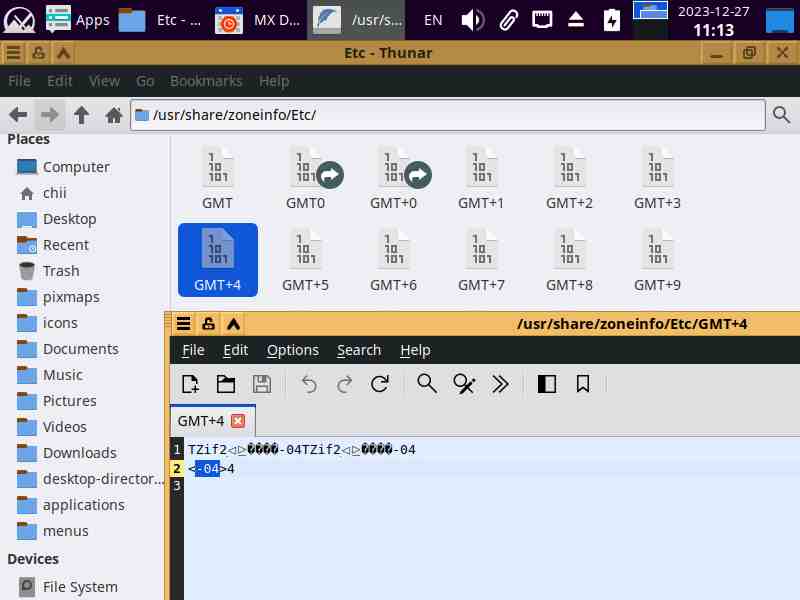Image resolution: width=800 pixels, height=600 pixels.
Task: Expand the toolbar overflow chevrons
Action: pos(500,384)
